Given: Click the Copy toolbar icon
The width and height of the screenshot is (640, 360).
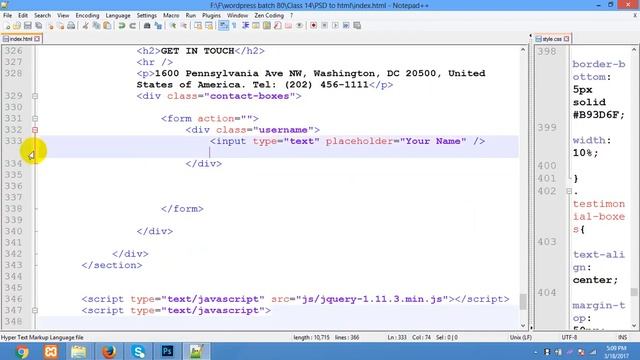Looking at the screenshot, I should pos(96,26).
